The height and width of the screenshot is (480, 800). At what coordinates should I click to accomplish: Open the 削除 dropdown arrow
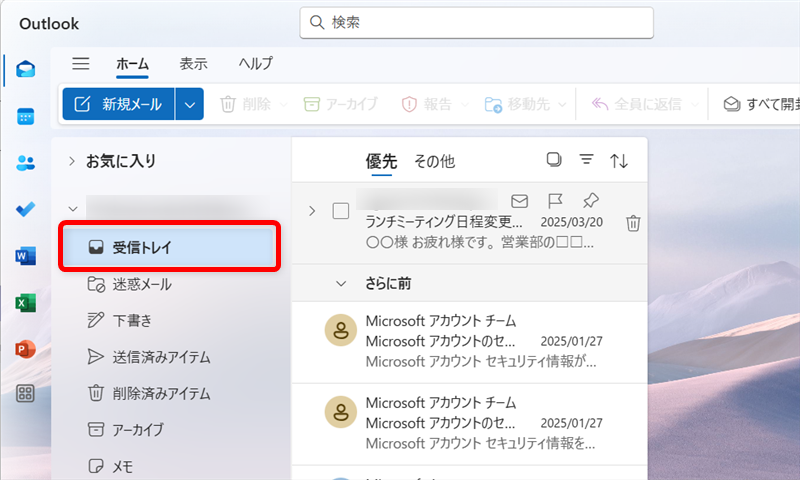pyautogui.click(x=283, y=105)
